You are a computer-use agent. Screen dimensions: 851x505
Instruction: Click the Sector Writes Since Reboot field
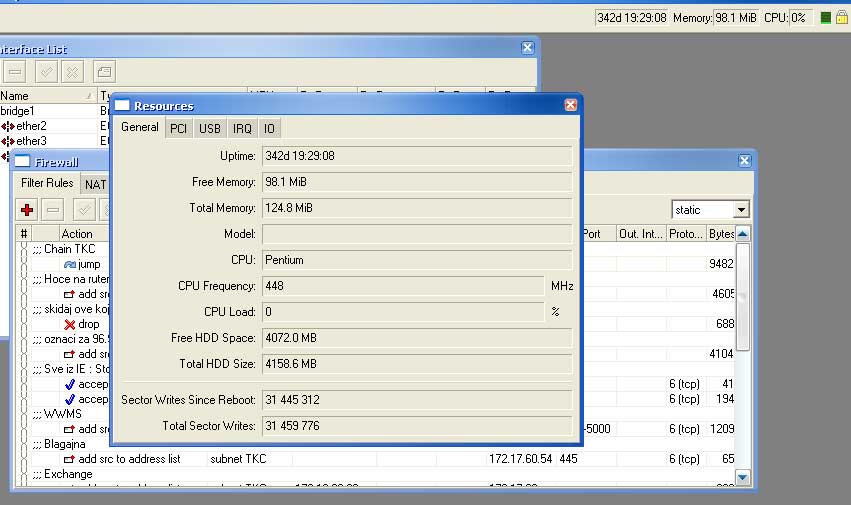click(x=417, y=400)
